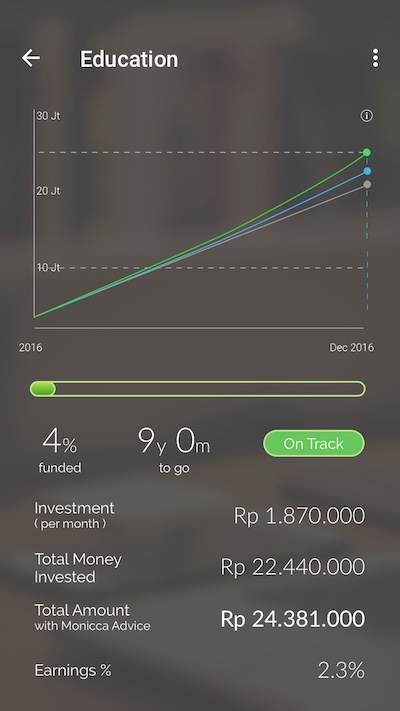400x711 pixels.
Task: Tap the 30 Jt axis label
Action: click(x=49, y=116)
